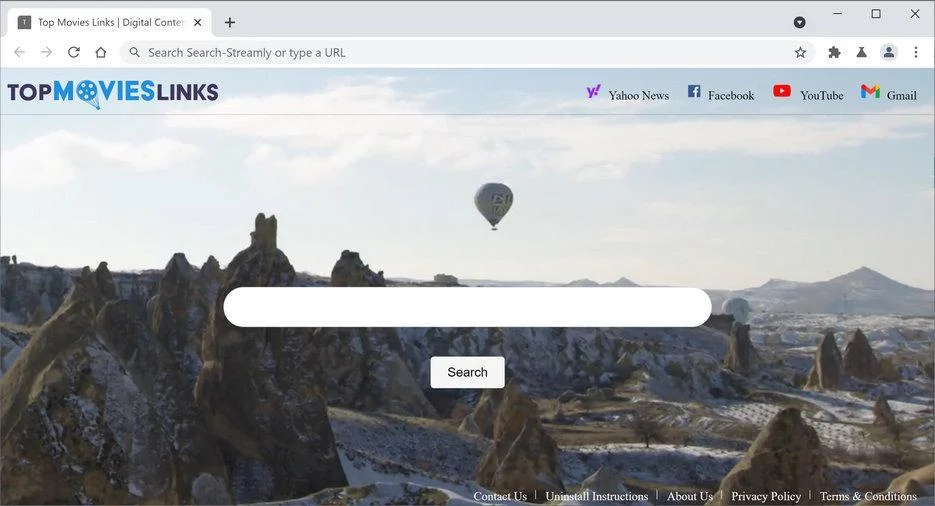Open the Facebook text link
Image resolution: width=935 pixels, height=506 pixels.
point(731,95)
